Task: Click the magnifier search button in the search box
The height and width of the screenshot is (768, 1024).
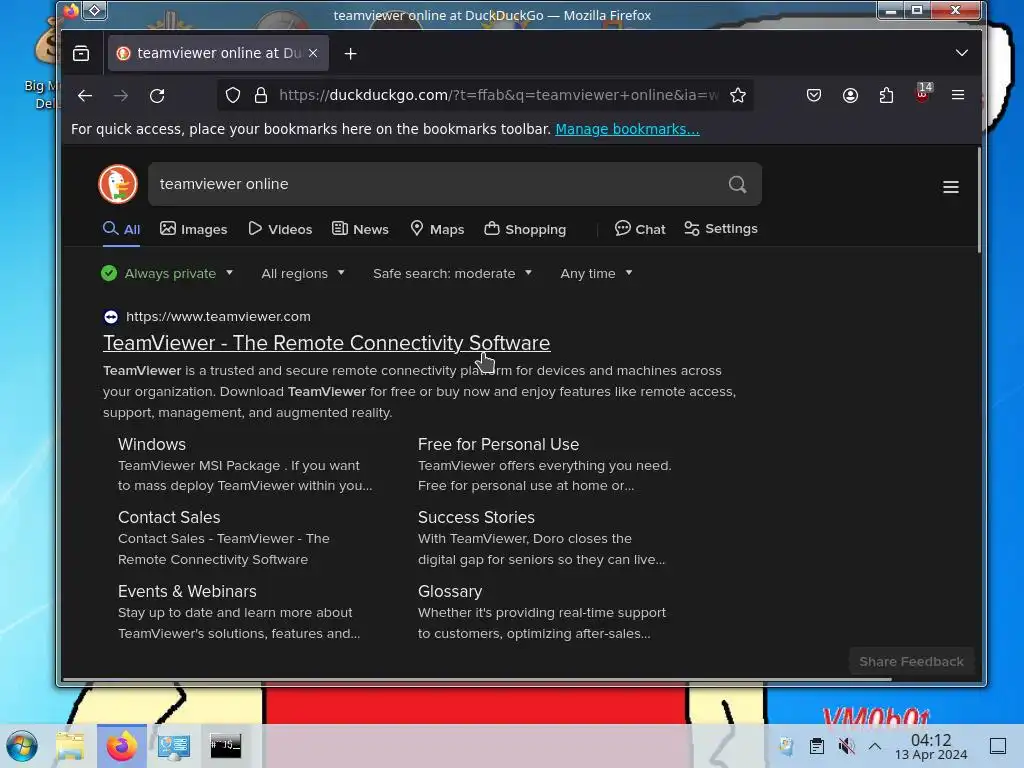Action: [x=737, y=184]
